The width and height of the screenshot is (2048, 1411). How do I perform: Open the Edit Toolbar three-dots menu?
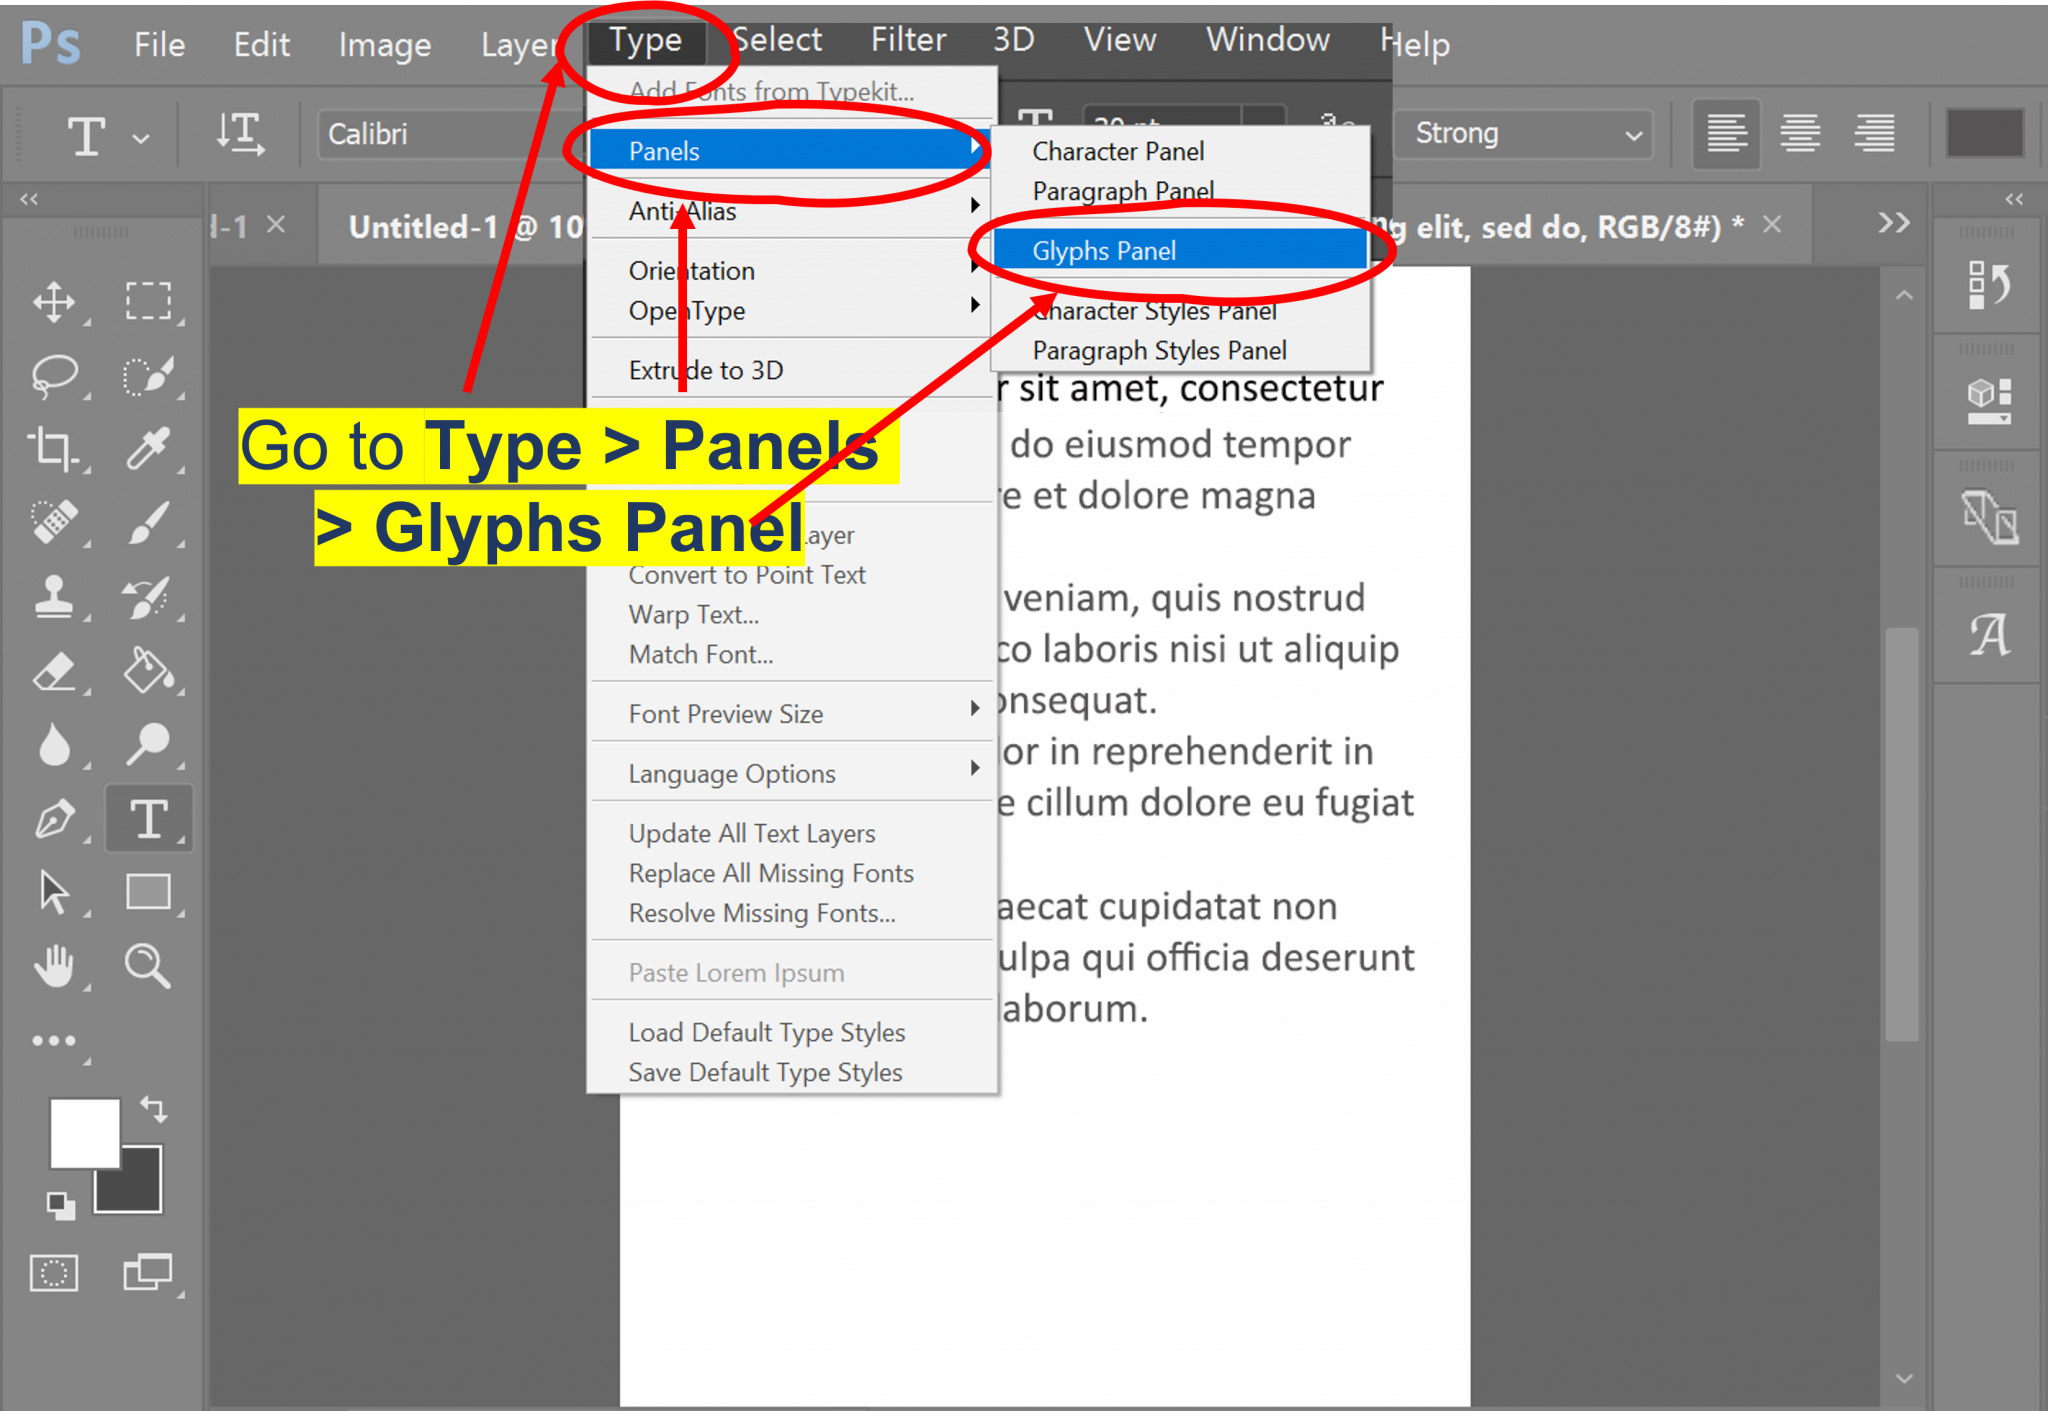click(x=54, y=1041)
